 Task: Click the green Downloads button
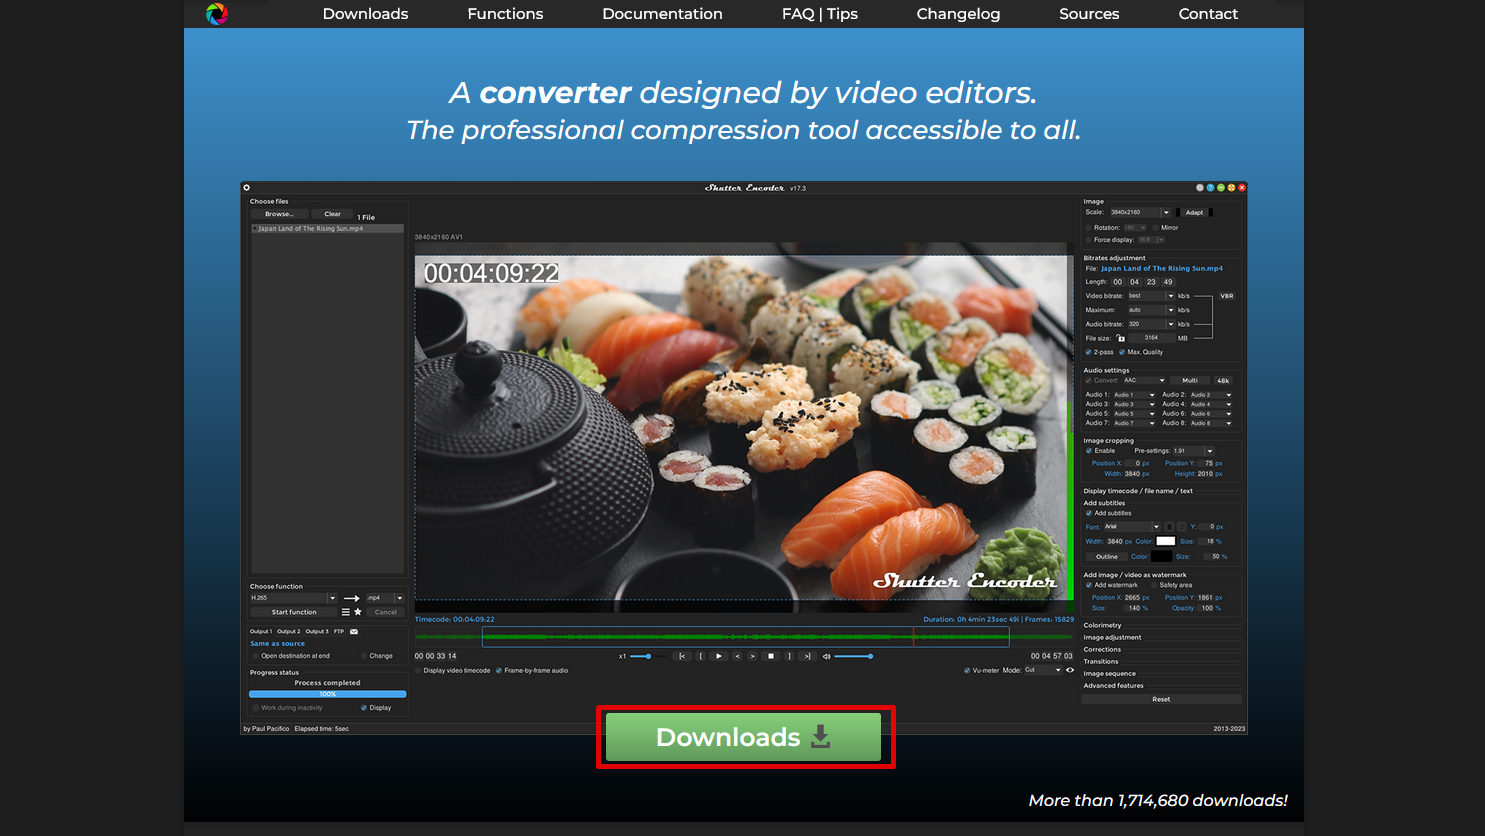click(744, 737)
